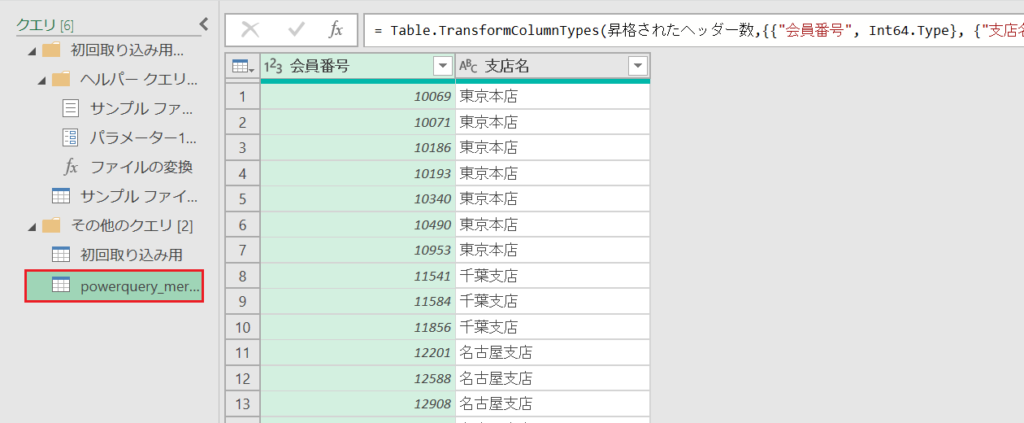
Task: Click the 東京本店 cell in row 7
Action: point(552,250)
